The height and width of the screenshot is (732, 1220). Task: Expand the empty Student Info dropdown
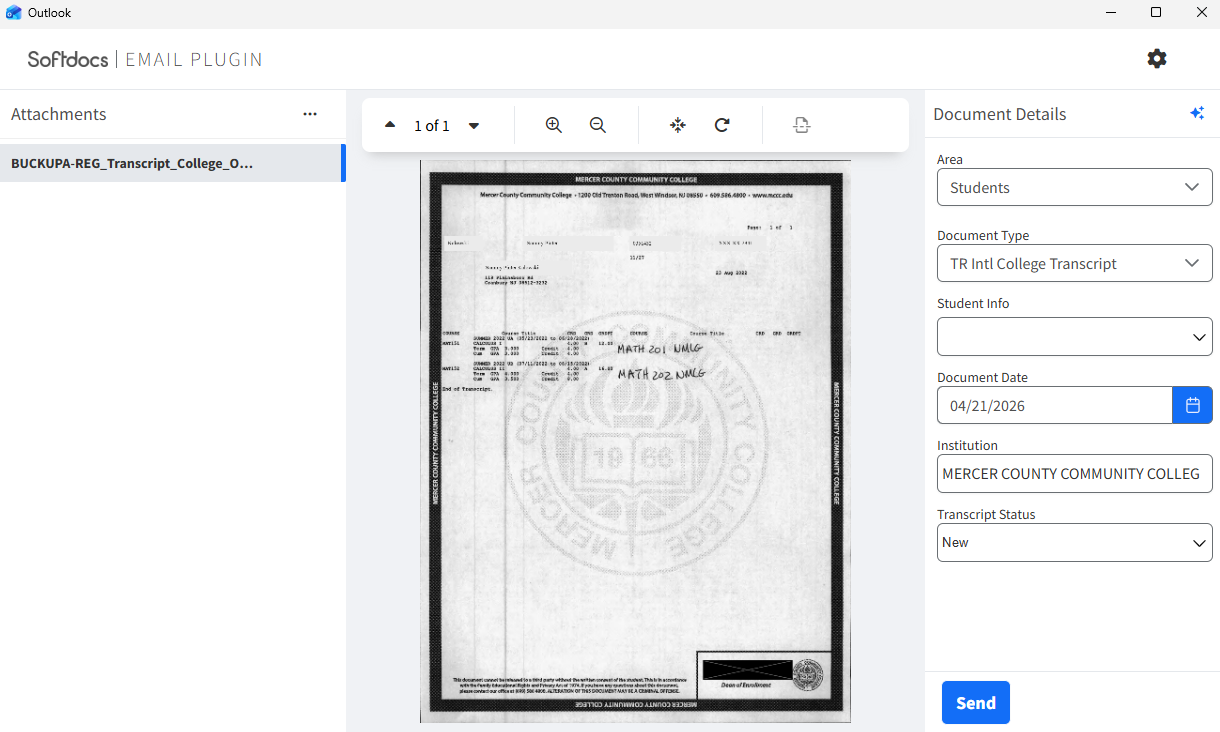click(1074, 337)
